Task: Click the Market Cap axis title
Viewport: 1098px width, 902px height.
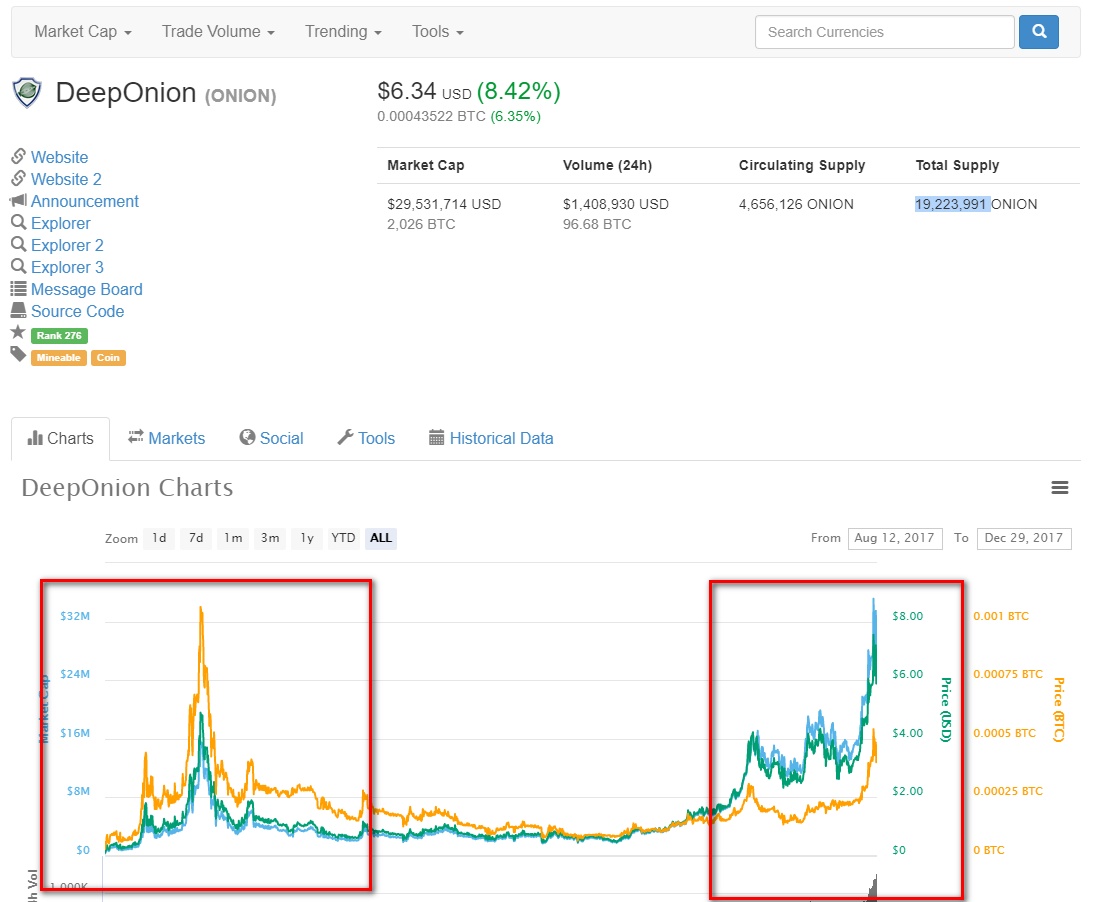Action: (43, 709)
